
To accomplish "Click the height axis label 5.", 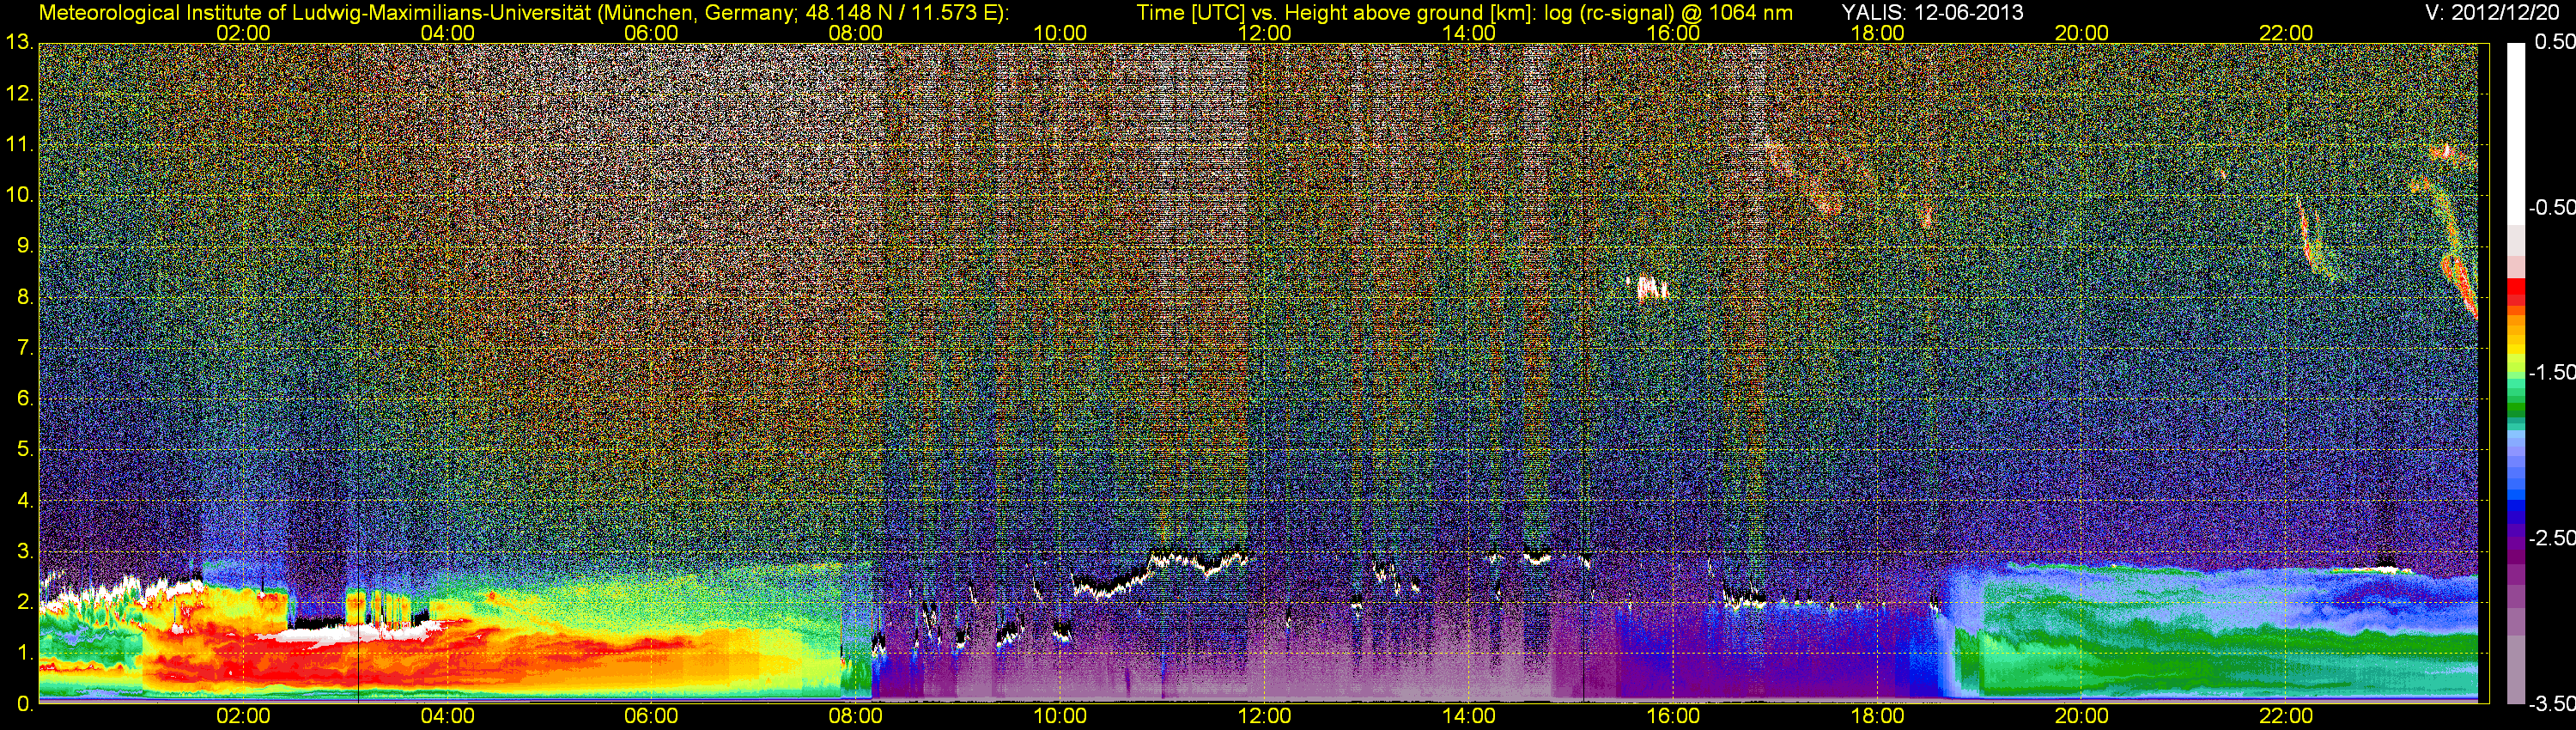I will (x=24, y=449).
